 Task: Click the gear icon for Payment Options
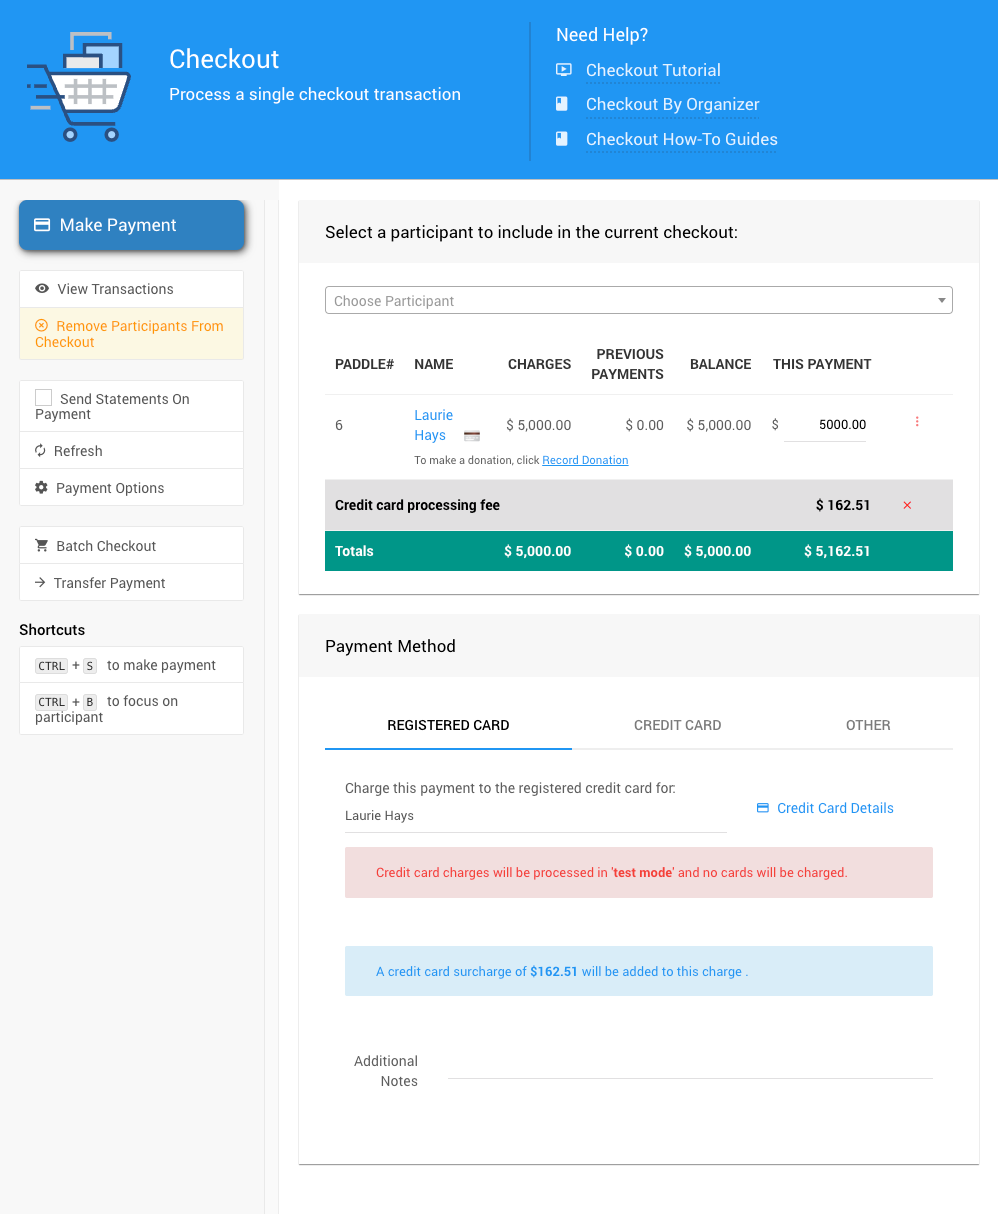pos(41,488)
